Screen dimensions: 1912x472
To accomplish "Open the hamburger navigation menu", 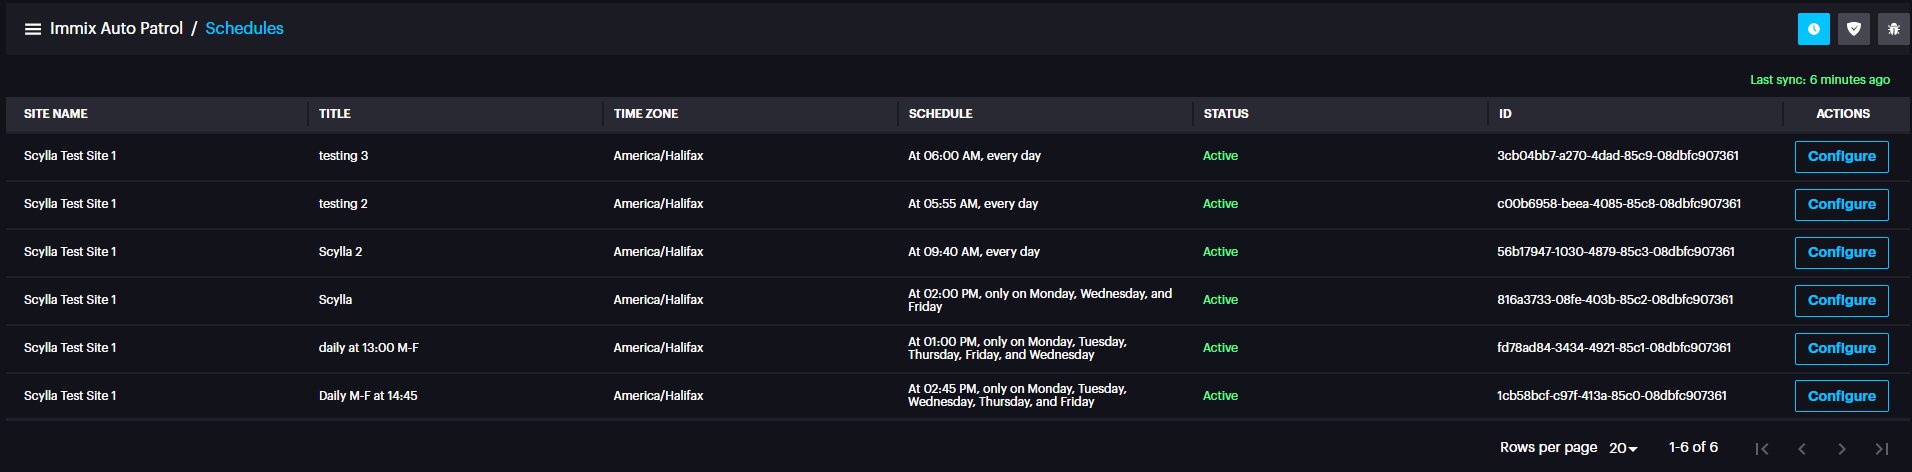I will pyautogui.click(x=33, y=29).
